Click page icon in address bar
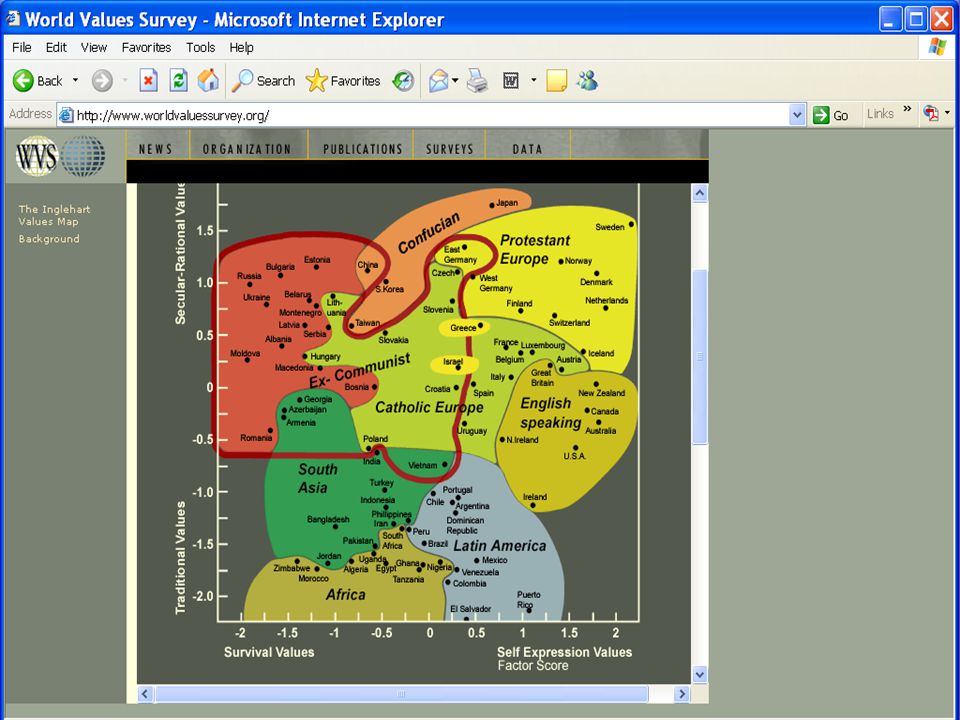The image size is (960, 720). [66, 115]
